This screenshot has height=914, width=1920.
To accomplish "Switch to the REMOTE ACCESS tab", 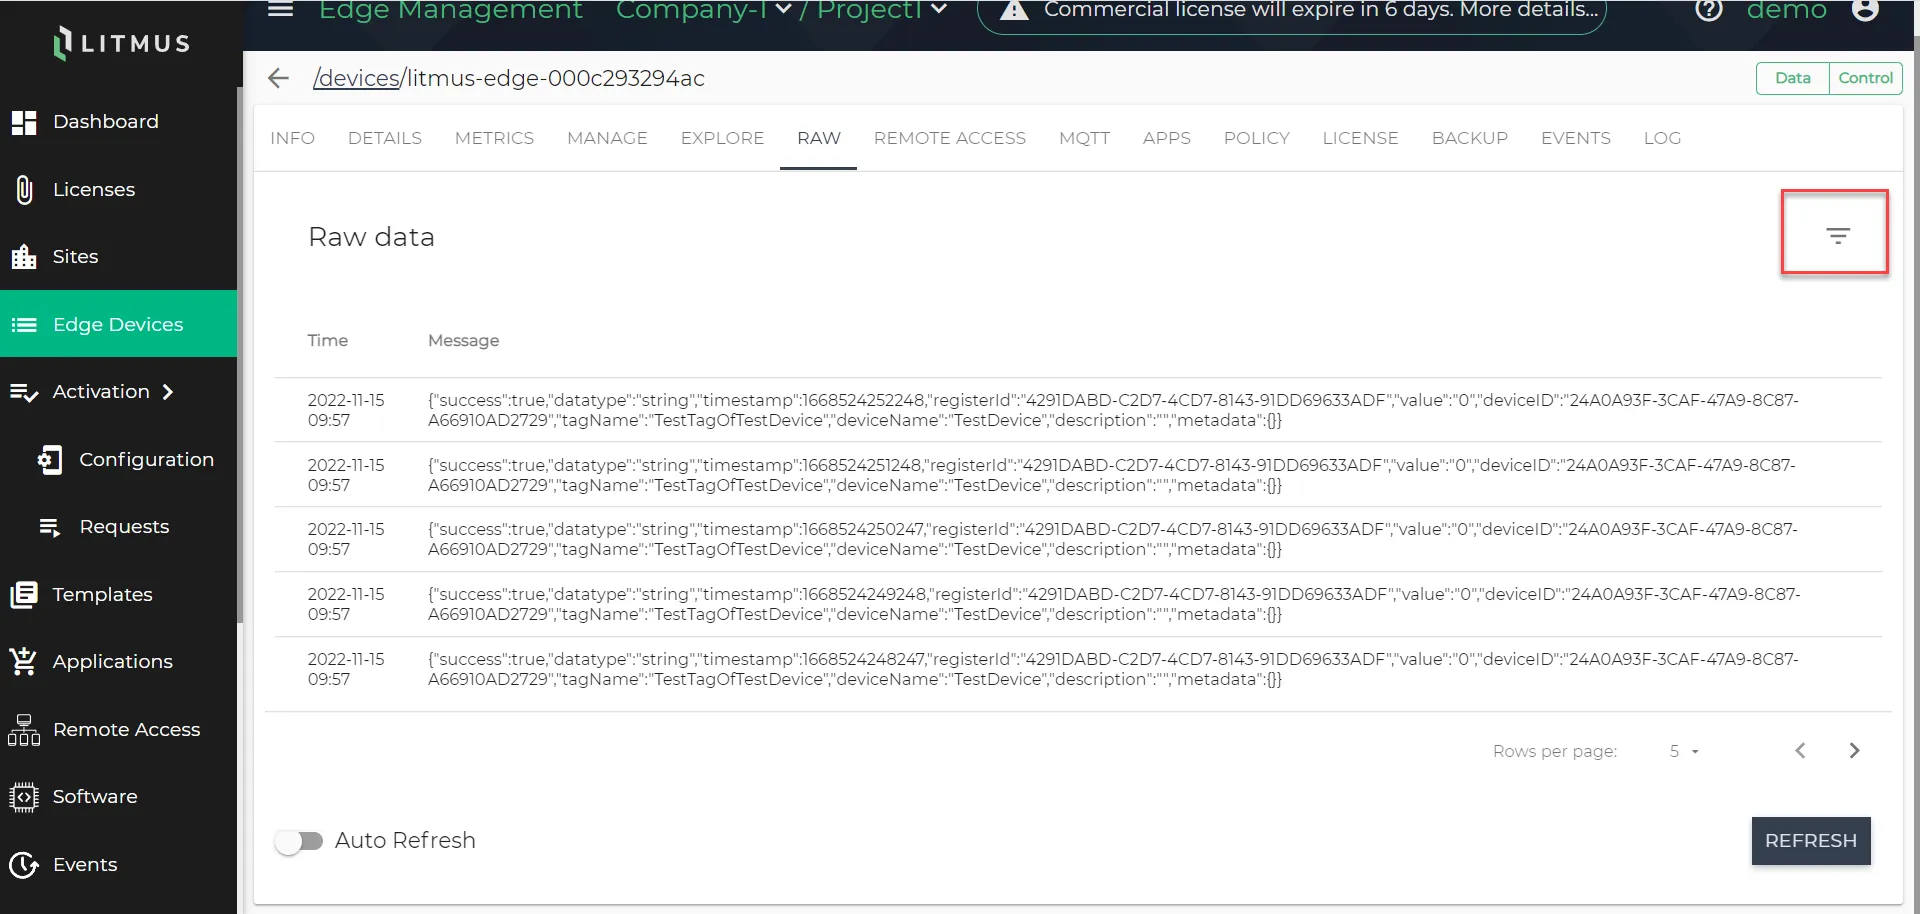I will (950, 138).
